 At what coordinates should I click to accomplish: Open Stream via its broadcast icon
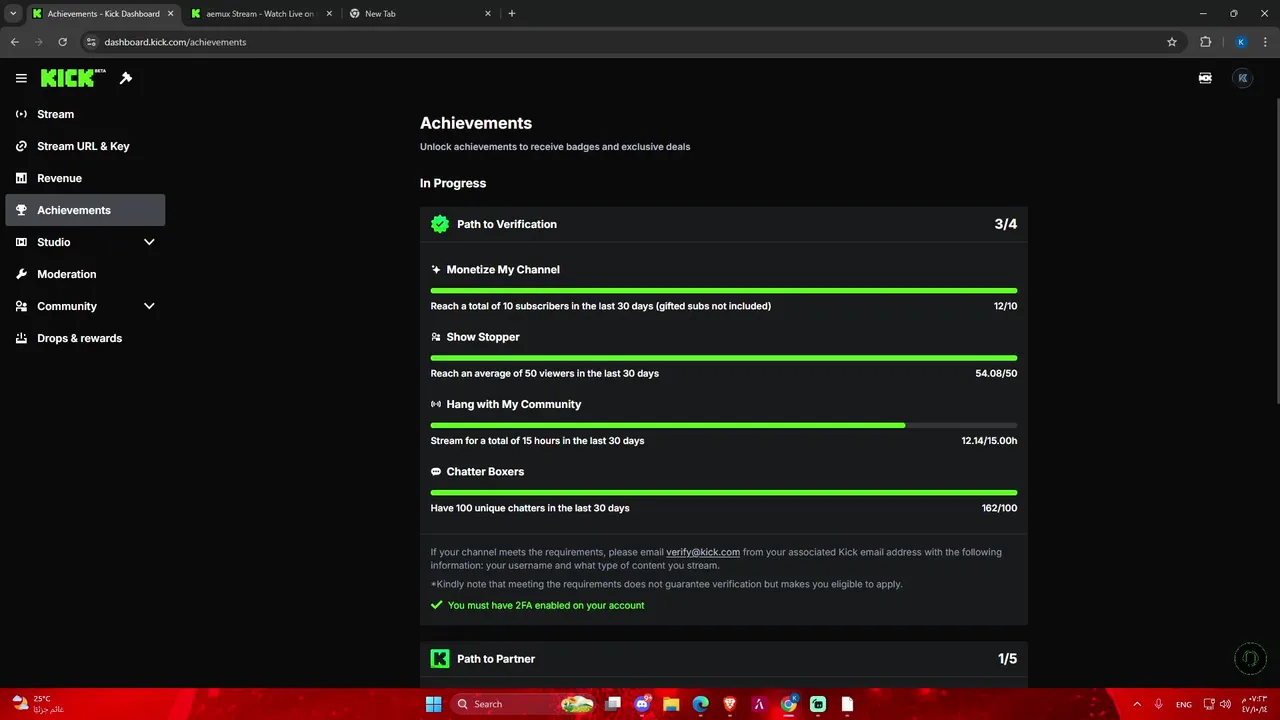pos(21,114)
